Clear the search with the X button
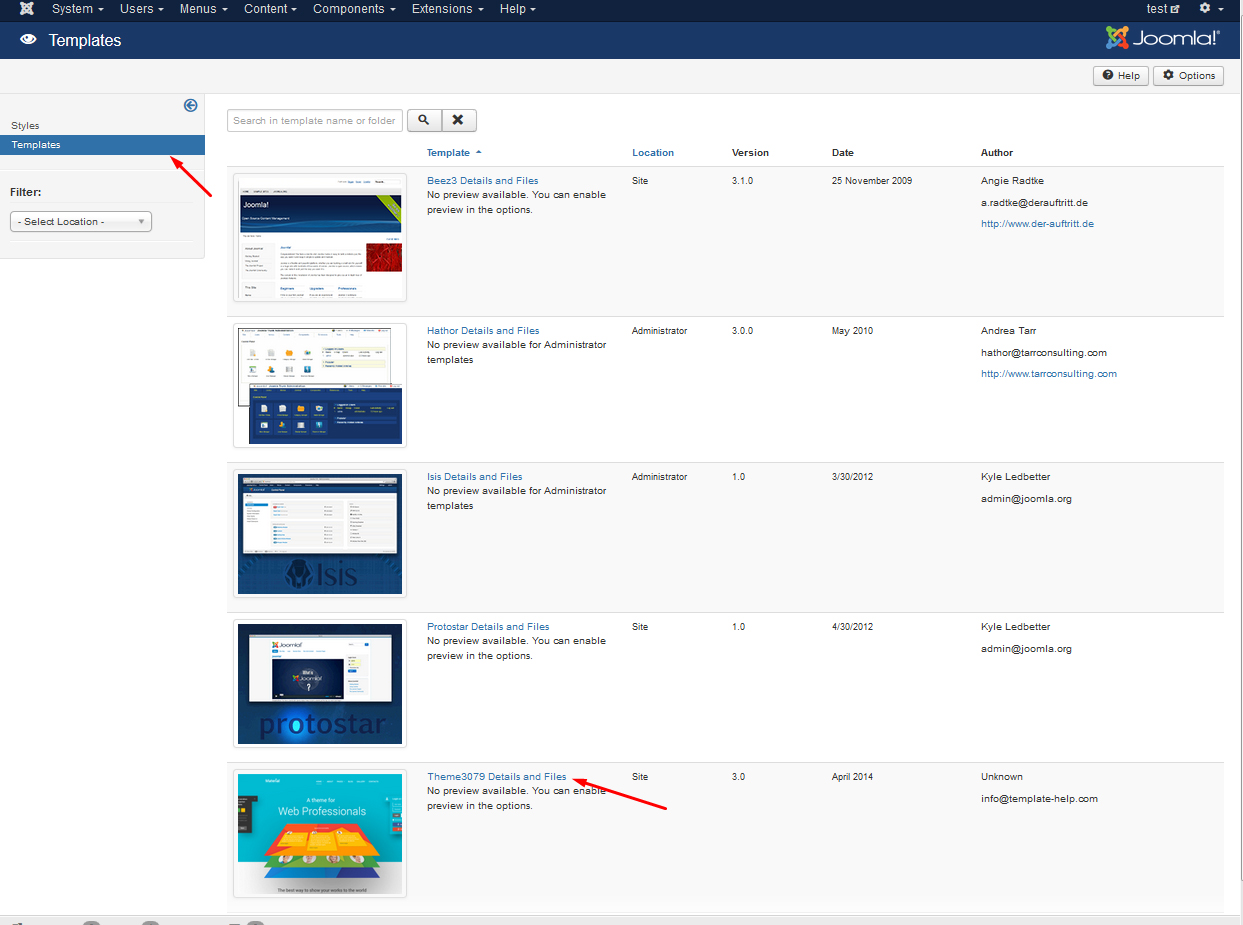Screen dimensions: 1243x925 [x=458, y=120]
